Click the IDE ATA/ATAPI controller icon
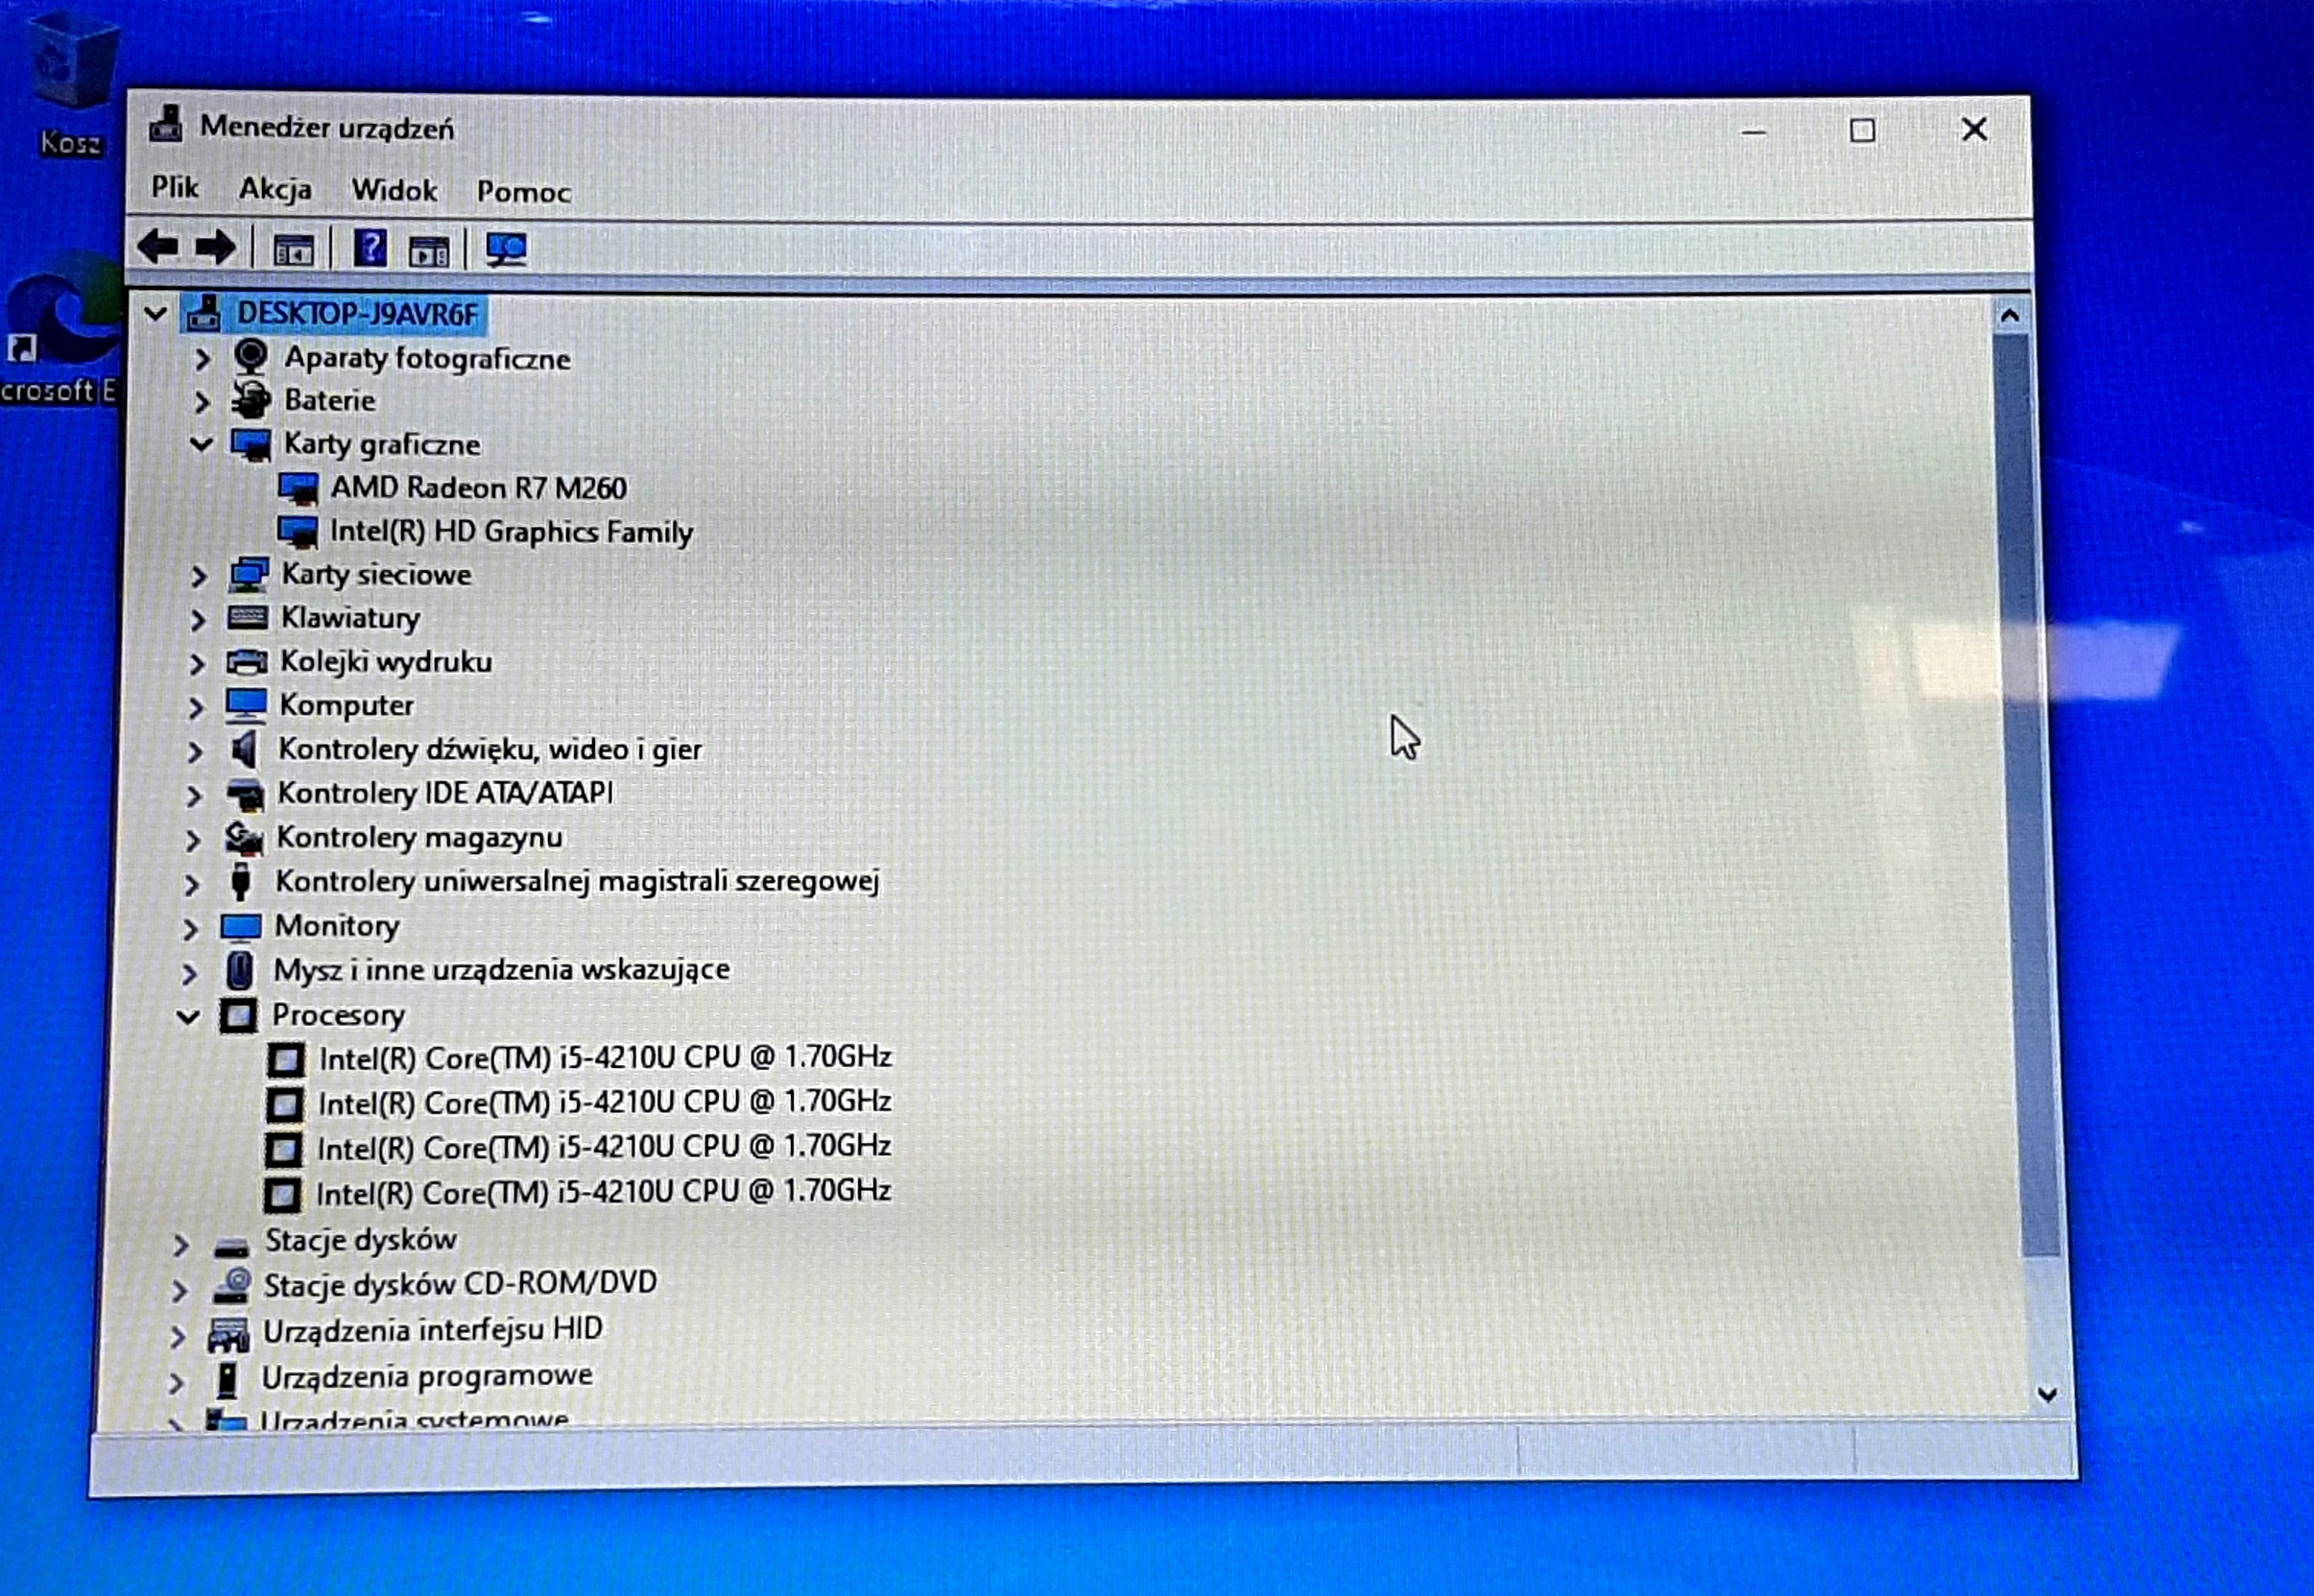The image size is (2314, 1596). 244,794
